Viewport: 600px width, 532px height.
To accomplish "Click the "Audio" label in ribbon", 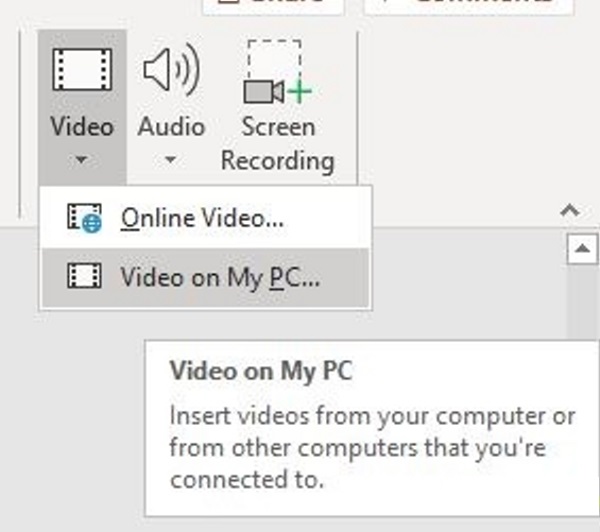I will (171, 127).
